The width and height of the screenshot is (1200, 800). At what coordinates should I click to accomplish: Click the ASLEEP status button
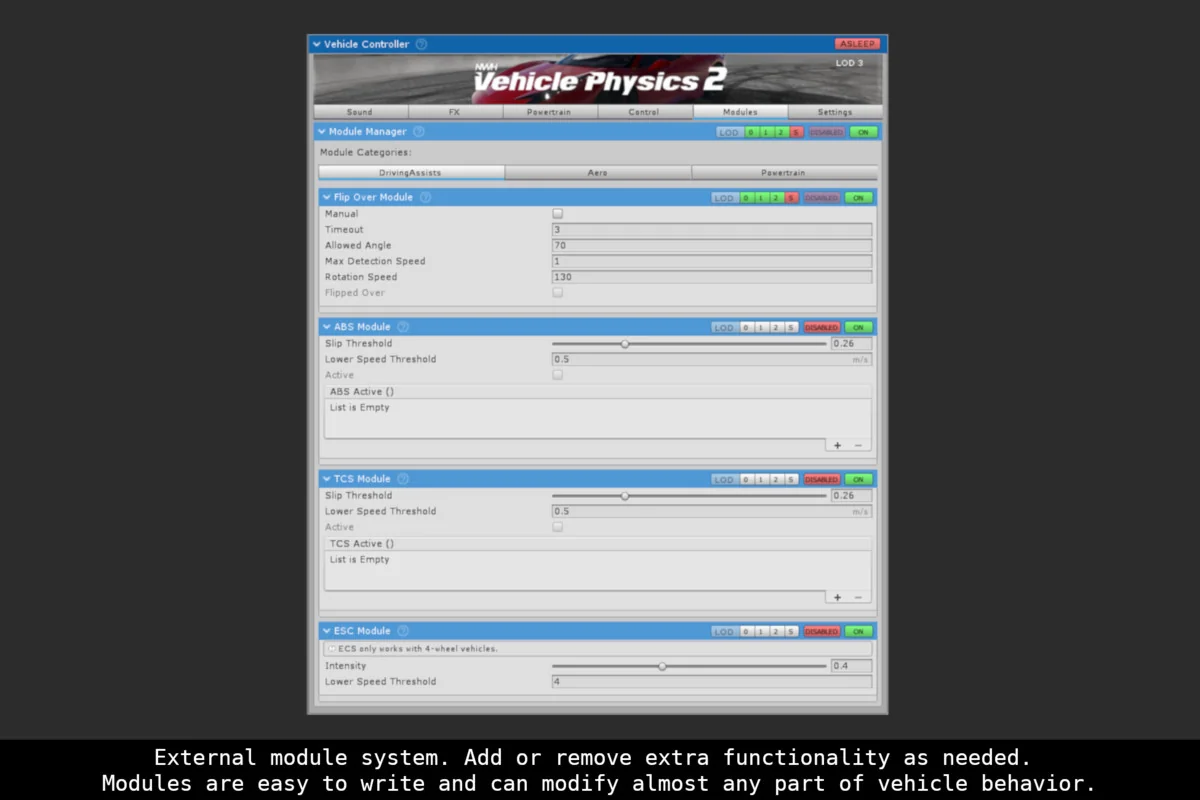tap(857, 44)
